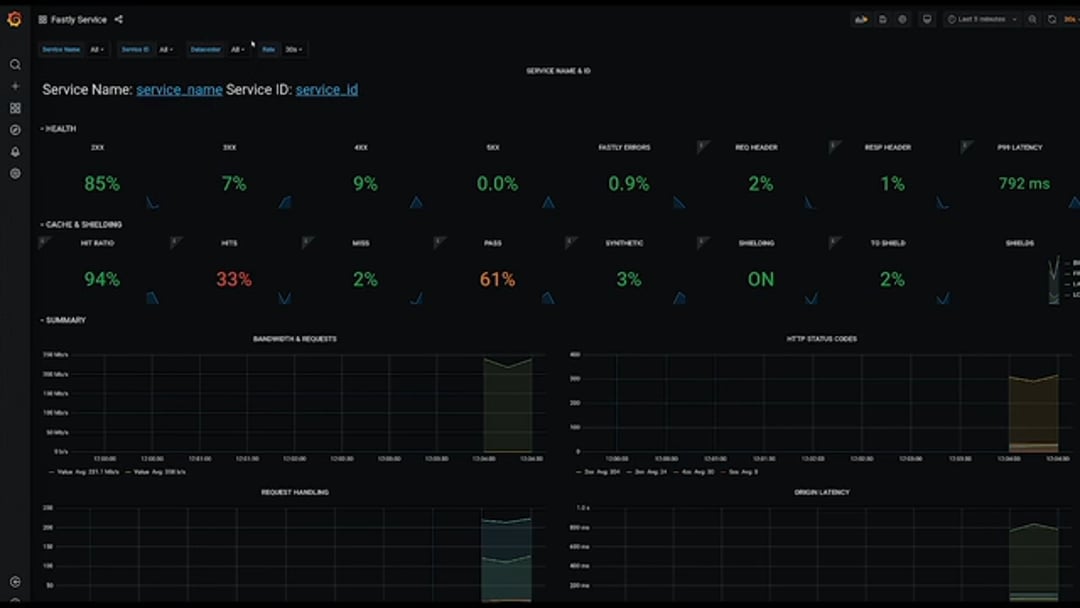Click the info corner on Req Header panel
This screenshot has width=1080, height=608.
coord(701,145)
